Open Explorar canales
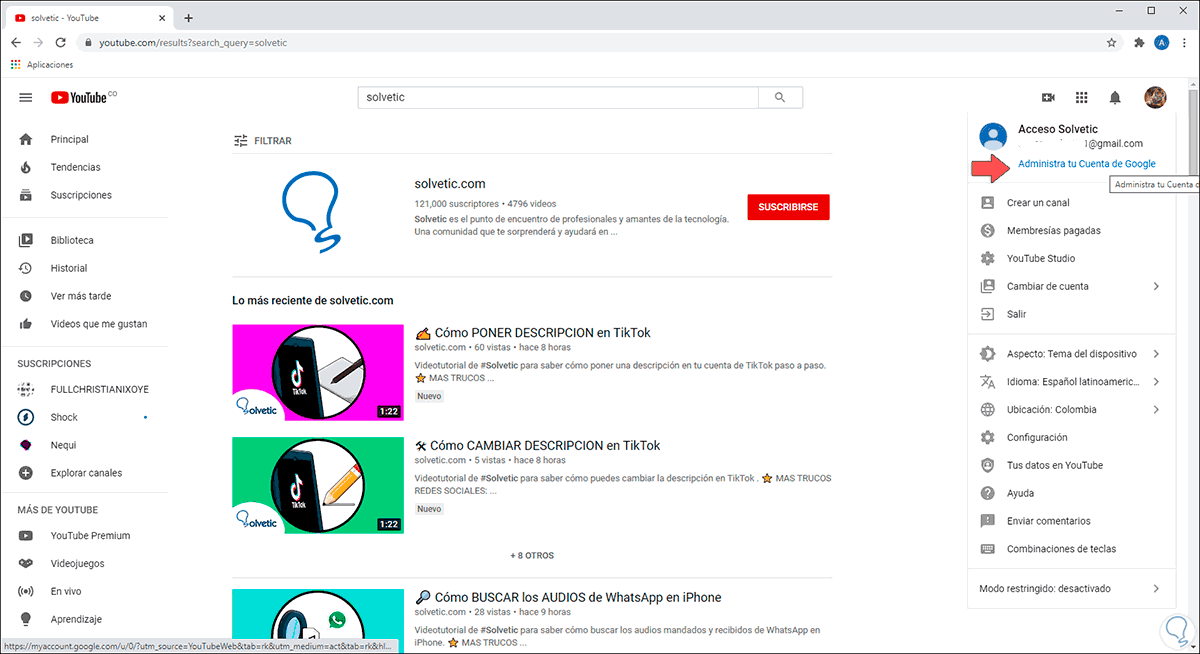The height and width of the screenshot is (654, 1200). coord(84,473)
